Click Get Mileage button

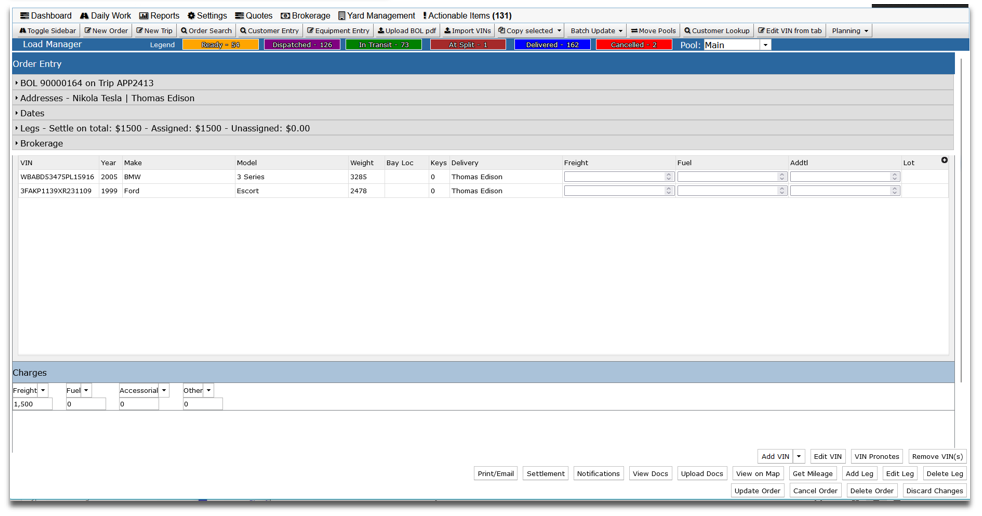click(812, 473)
